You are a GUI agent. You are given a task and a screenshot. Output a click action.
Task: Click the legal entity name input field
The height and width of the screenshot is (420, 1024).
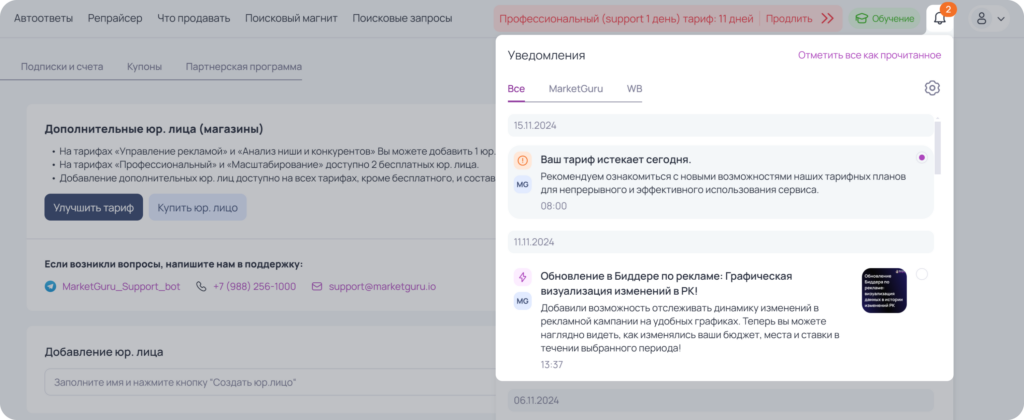point(270,382)
